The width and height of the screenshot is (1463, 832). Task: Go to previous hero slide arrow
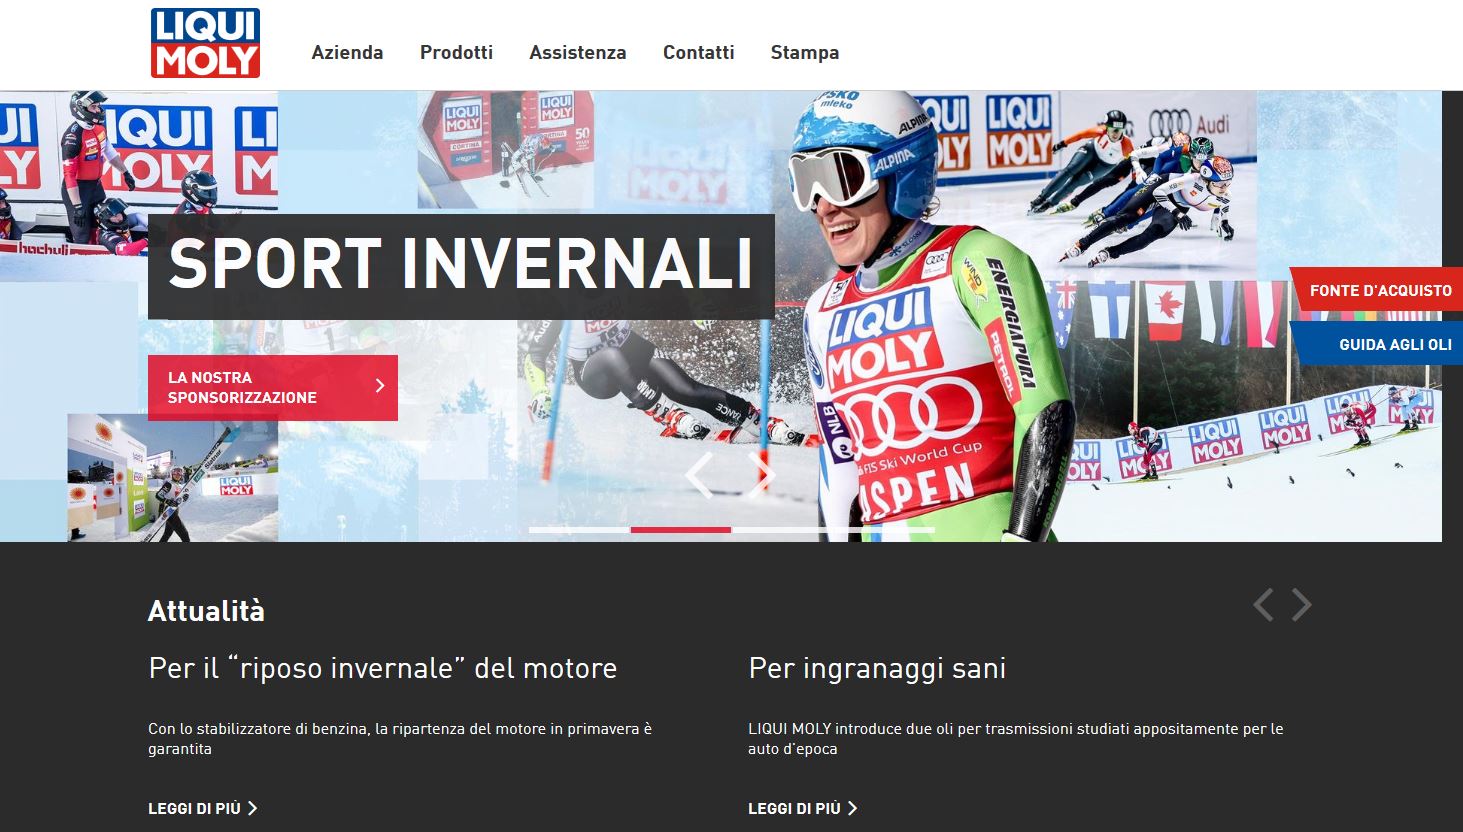[x=700, y=475]
